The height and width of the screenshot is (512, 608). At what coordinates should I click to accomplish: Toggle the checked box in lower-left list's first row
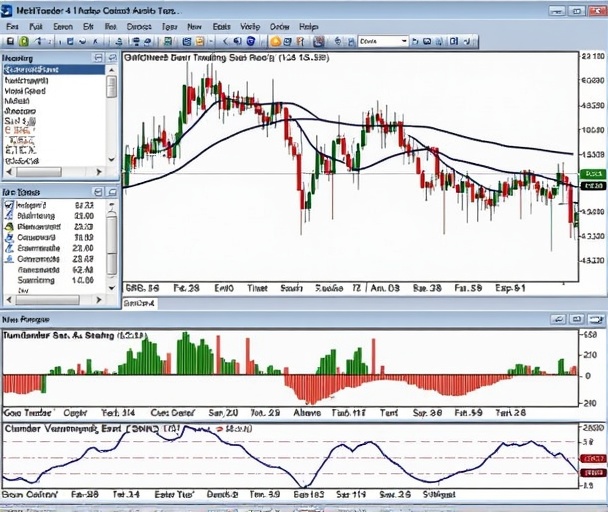click(10, 205)
